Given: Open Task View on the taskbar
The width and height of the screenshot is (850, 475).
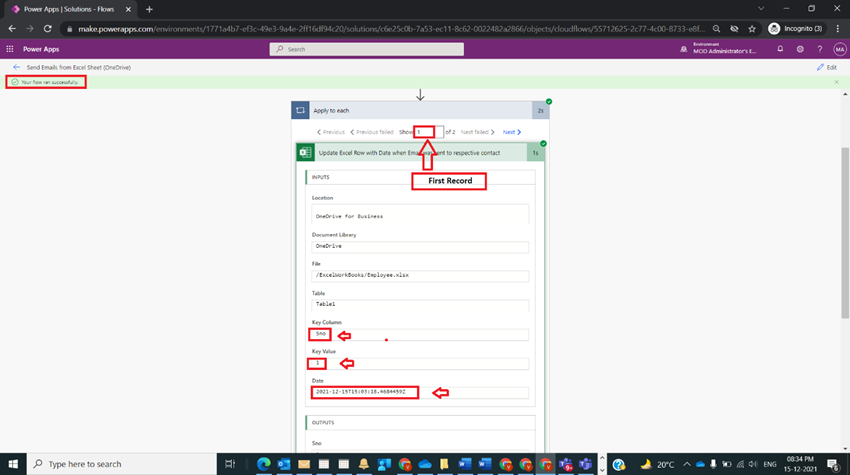Looking at the screenshot, I should [230, 464].
